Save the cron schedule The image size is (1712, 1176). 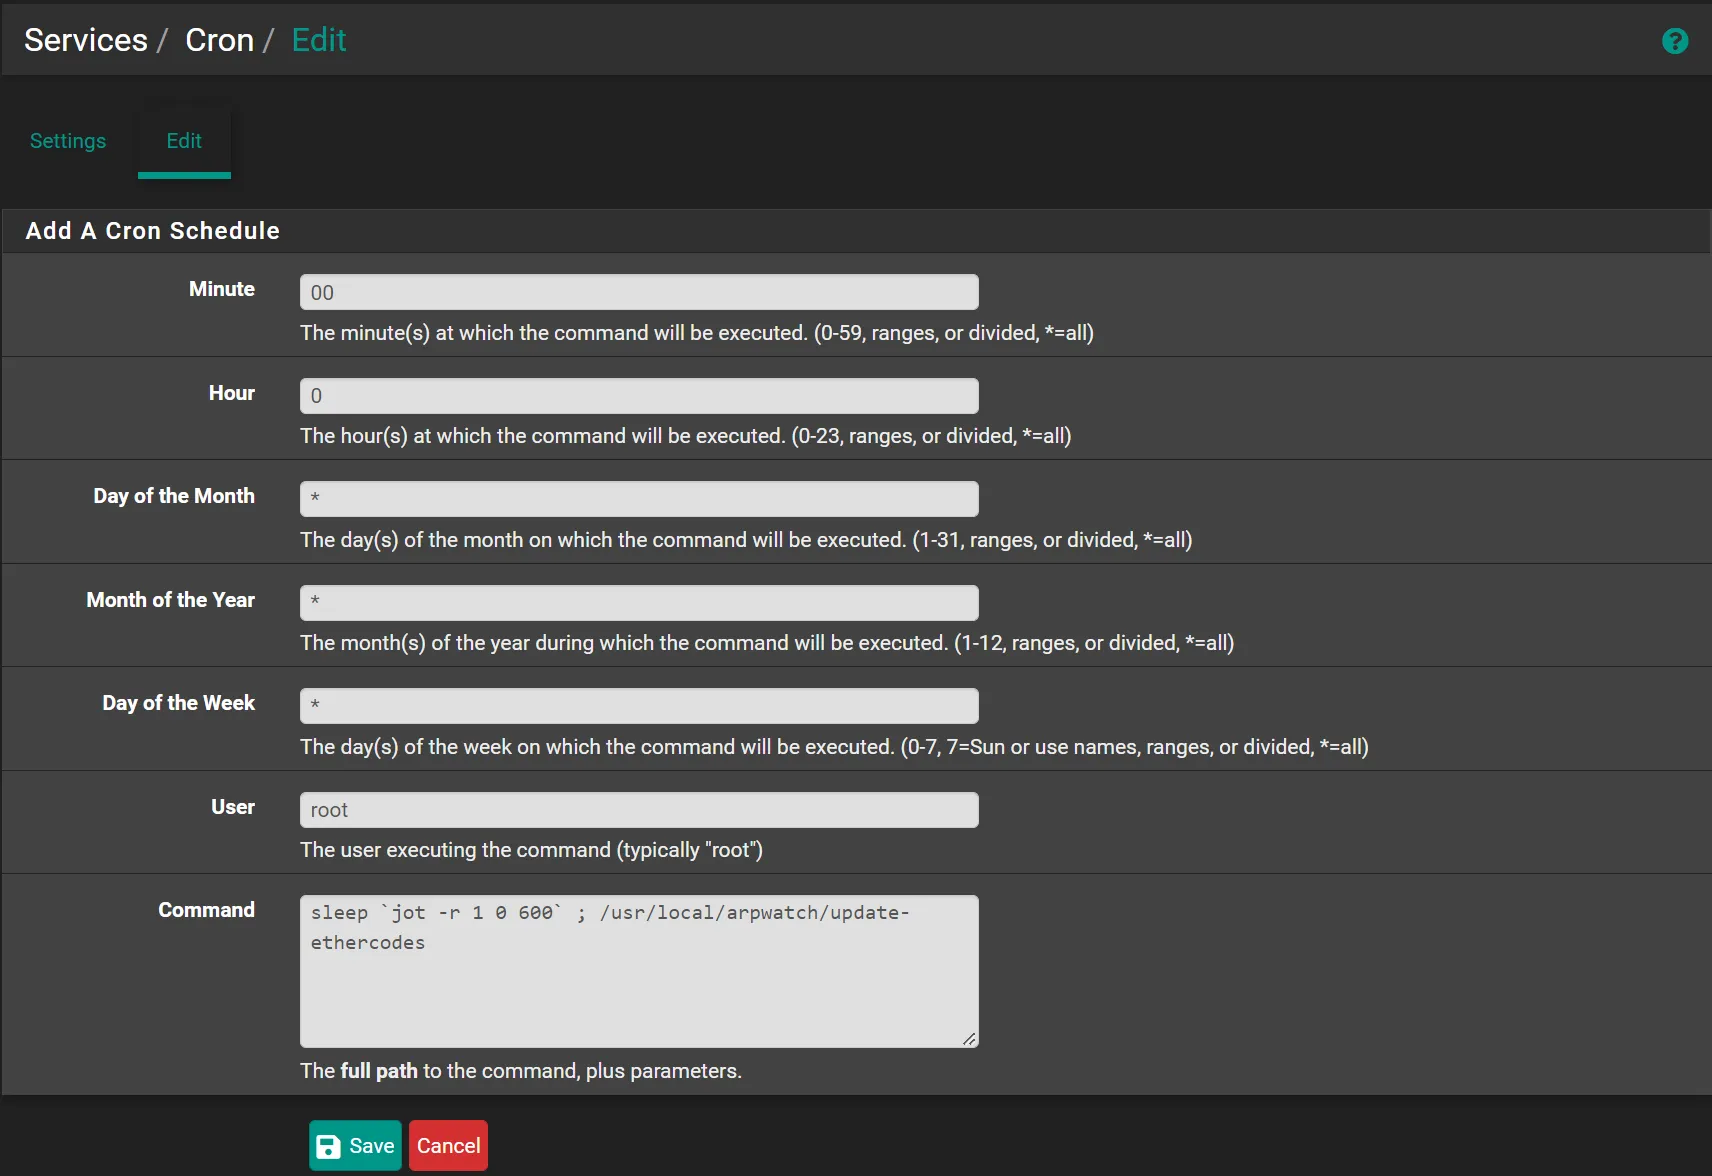(355, 1146)
